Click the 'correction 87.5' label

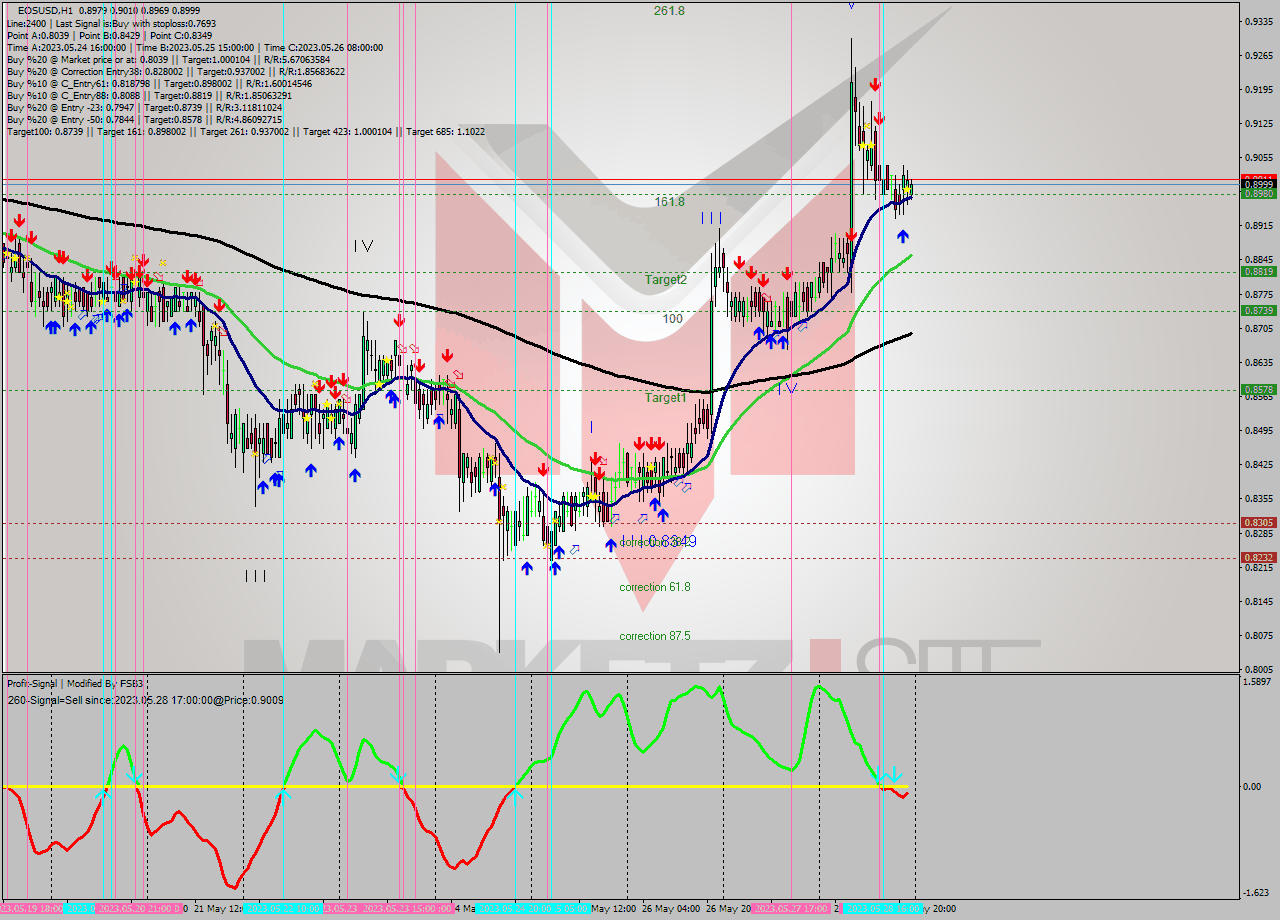pyautogui.click(x=654, y=636)
